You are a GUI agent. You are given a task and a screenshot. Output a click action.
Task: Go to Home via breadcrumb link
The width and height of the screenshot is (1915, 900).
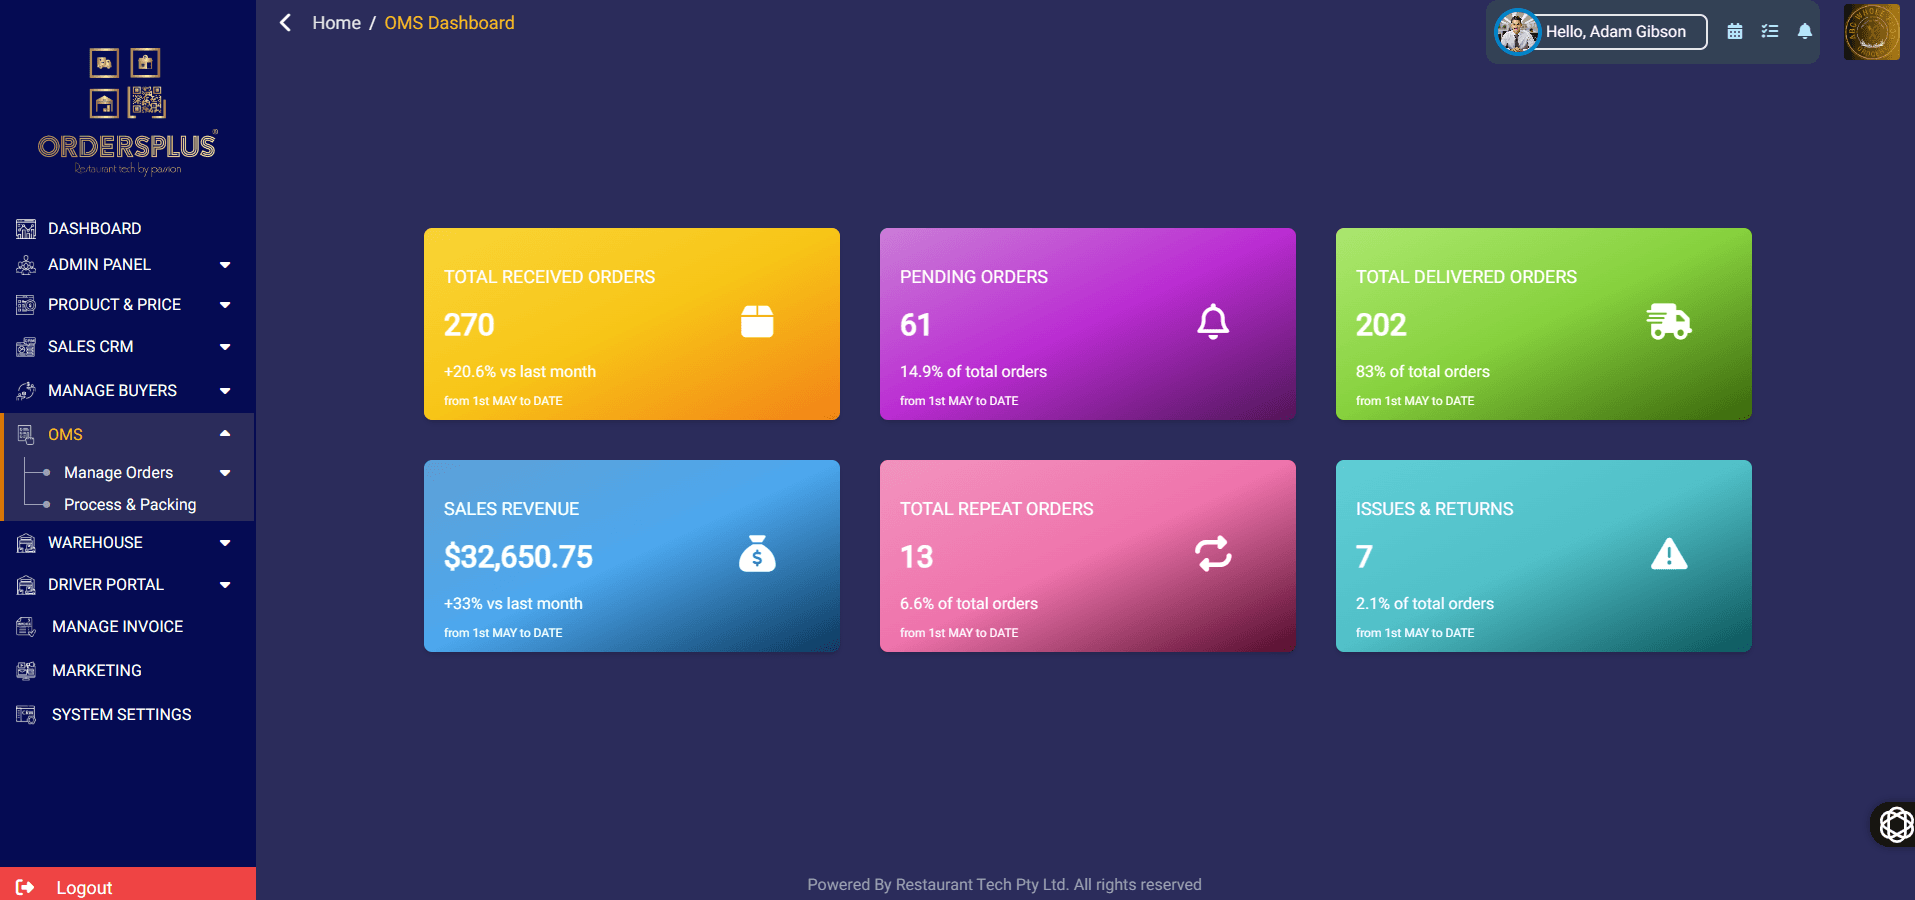tap(336, 23)
